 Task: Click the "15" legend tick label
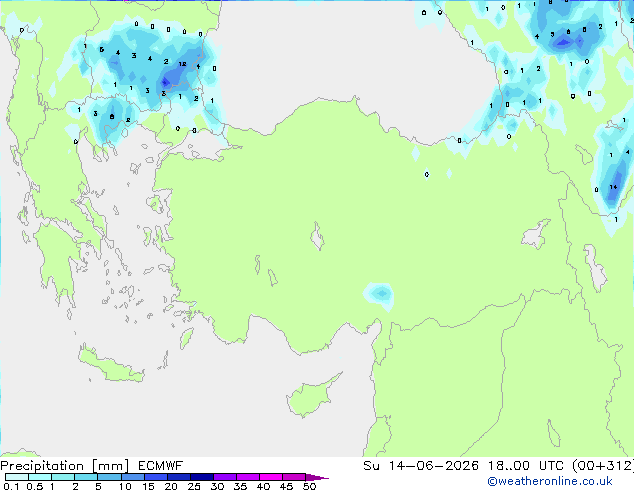(x=148, y=486)
